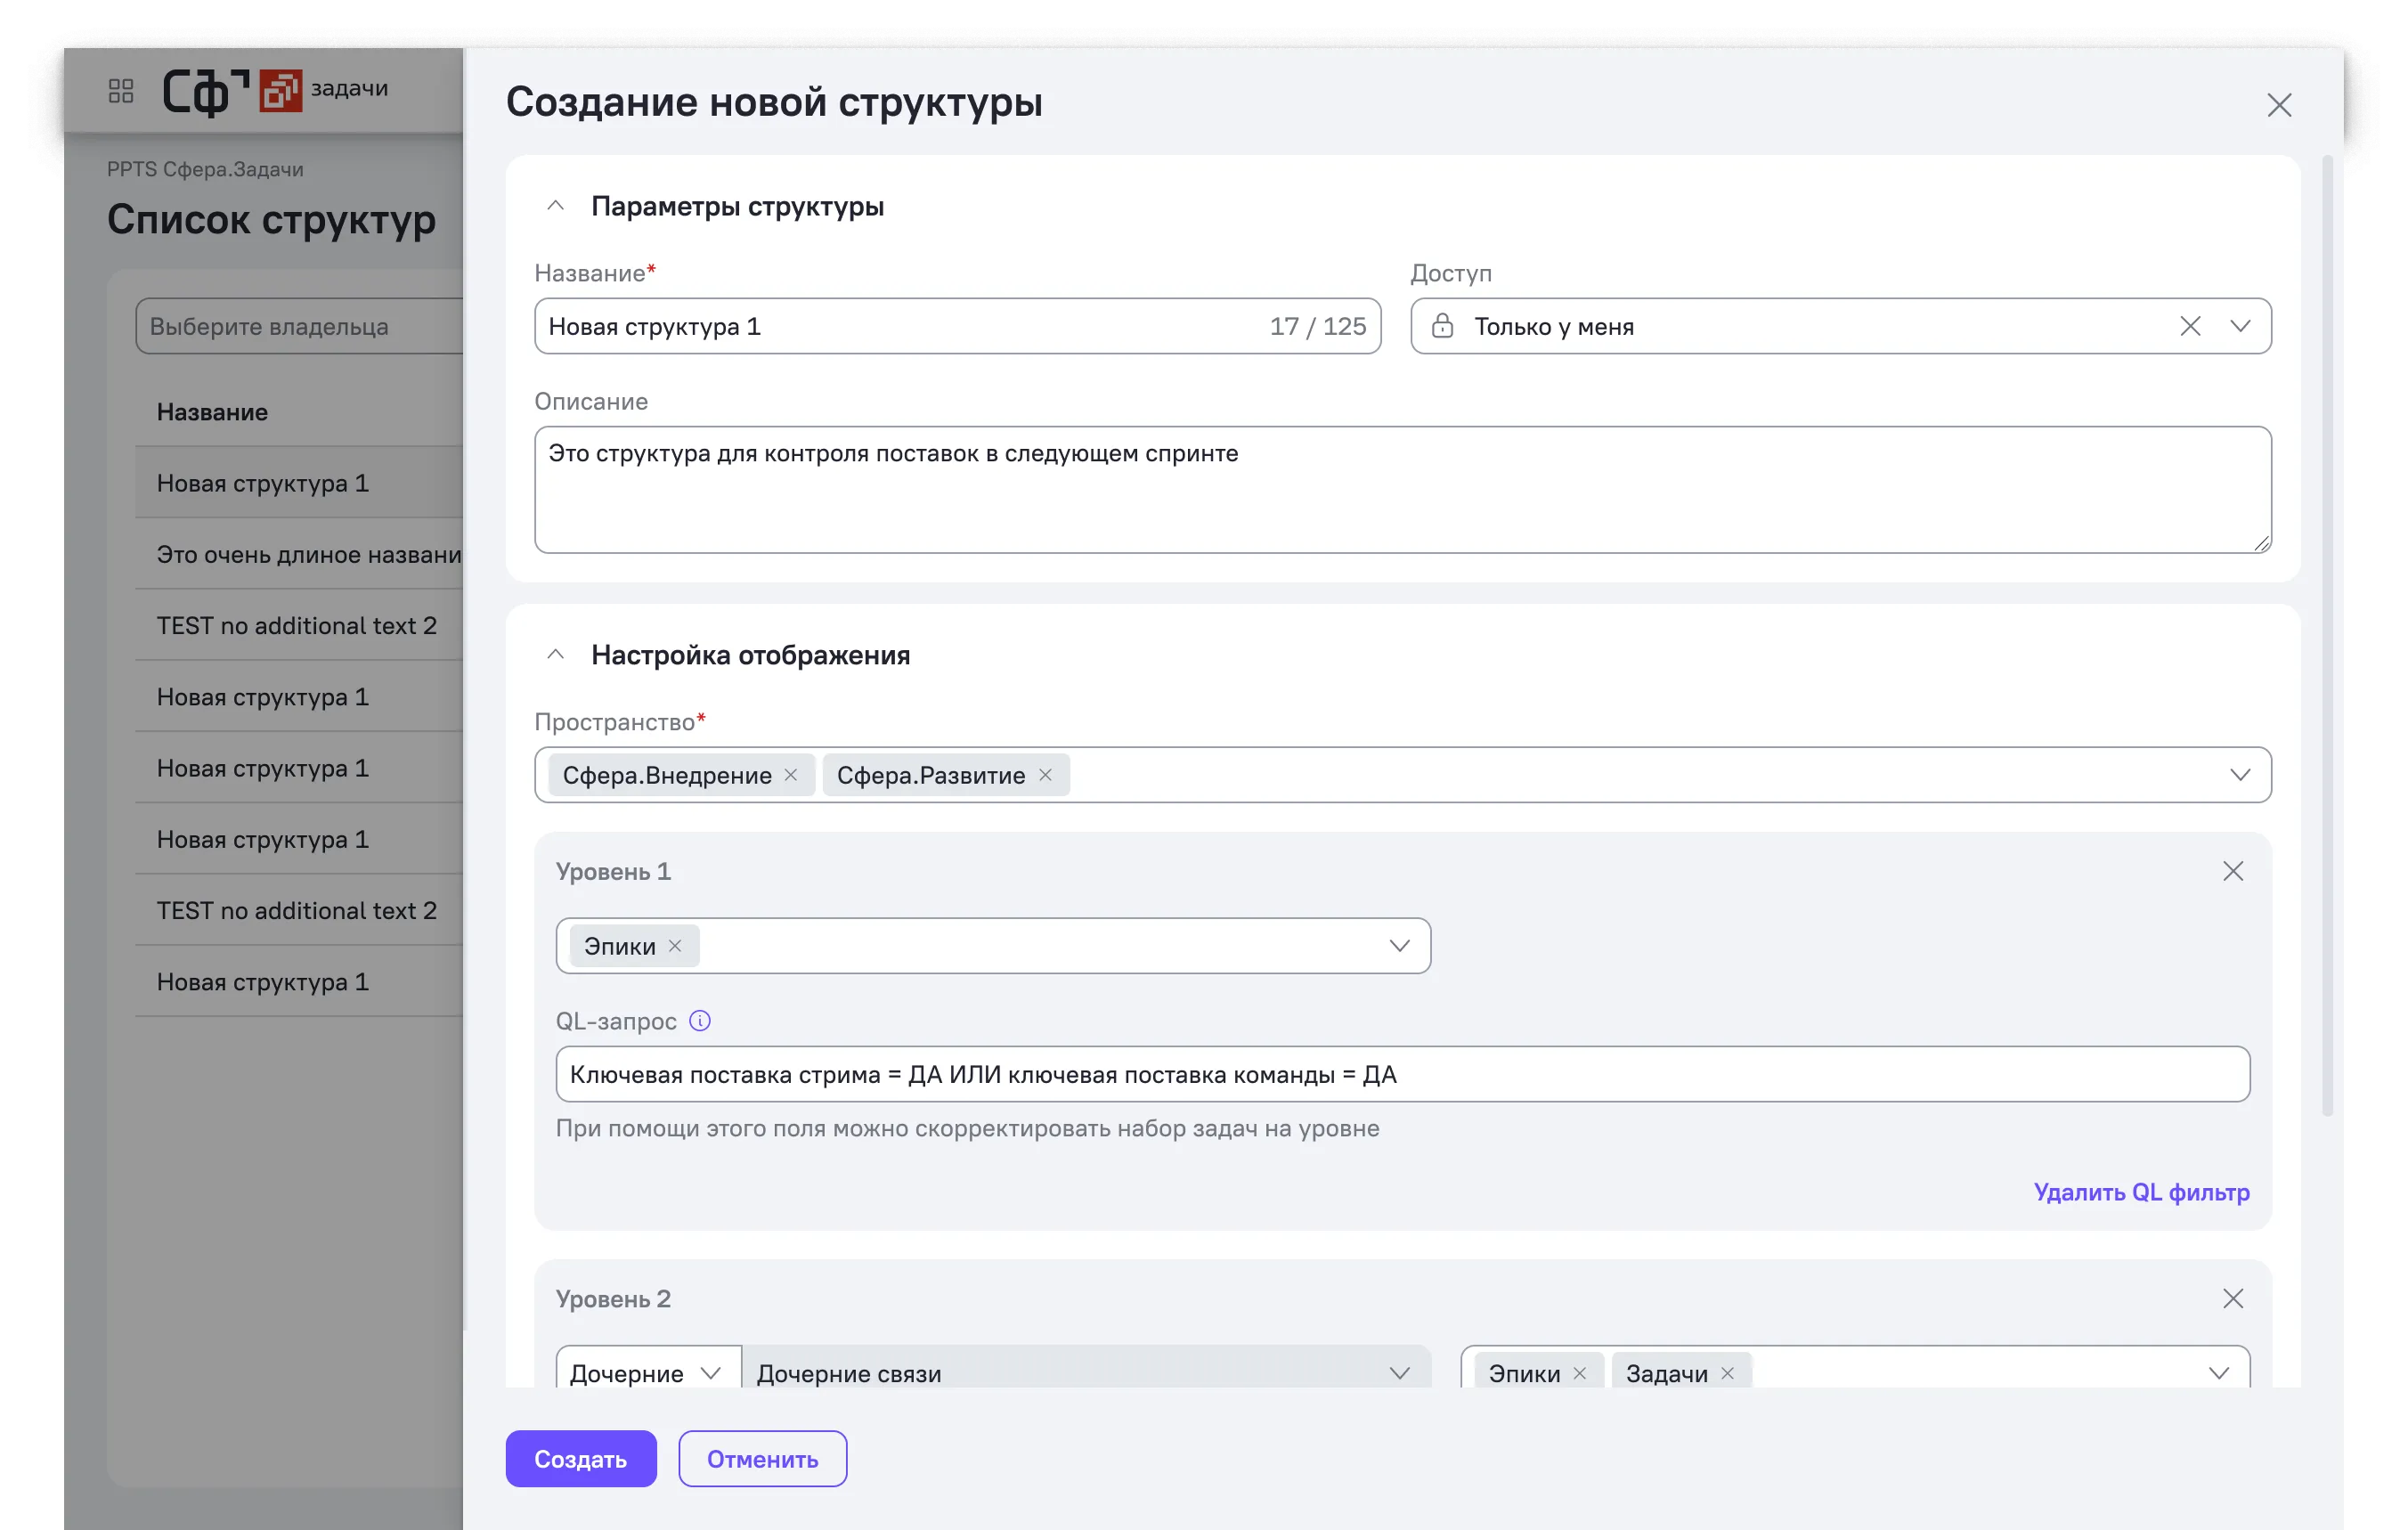The image size is (2408, 1530).
Task: Click the QL-запрос input field
Action: pyautogui.click(x=1402, y=1074)
